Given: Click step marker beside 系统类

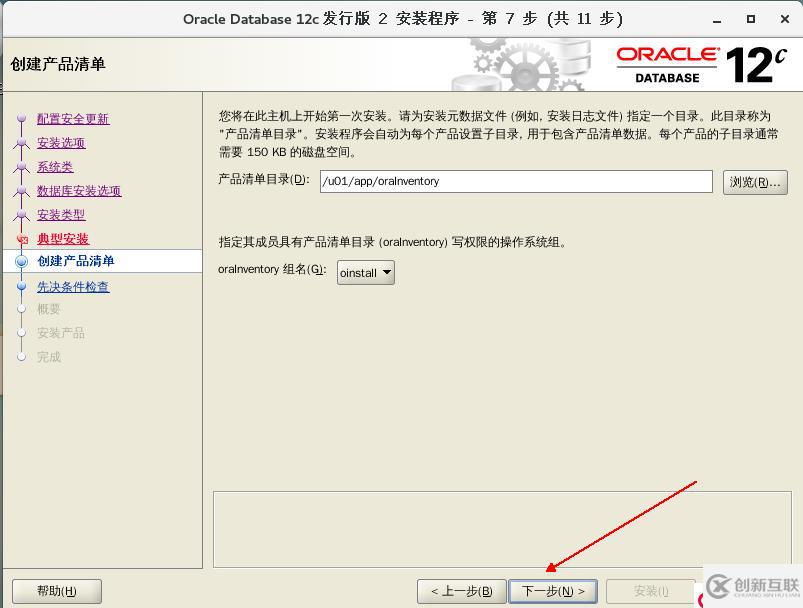Looking at the screenshot, I should [22, 166].
